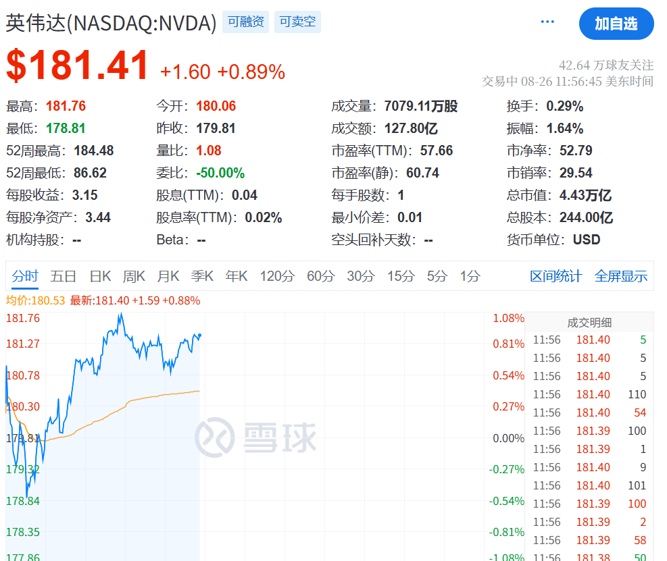667x561 pixels.
Task: Click the 货币单位 value USD
Action: tap(587, 239)
